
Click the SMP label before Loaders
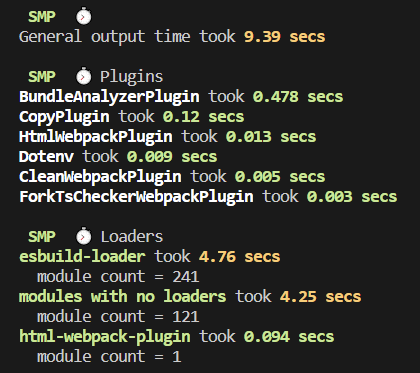coord(42,237)
